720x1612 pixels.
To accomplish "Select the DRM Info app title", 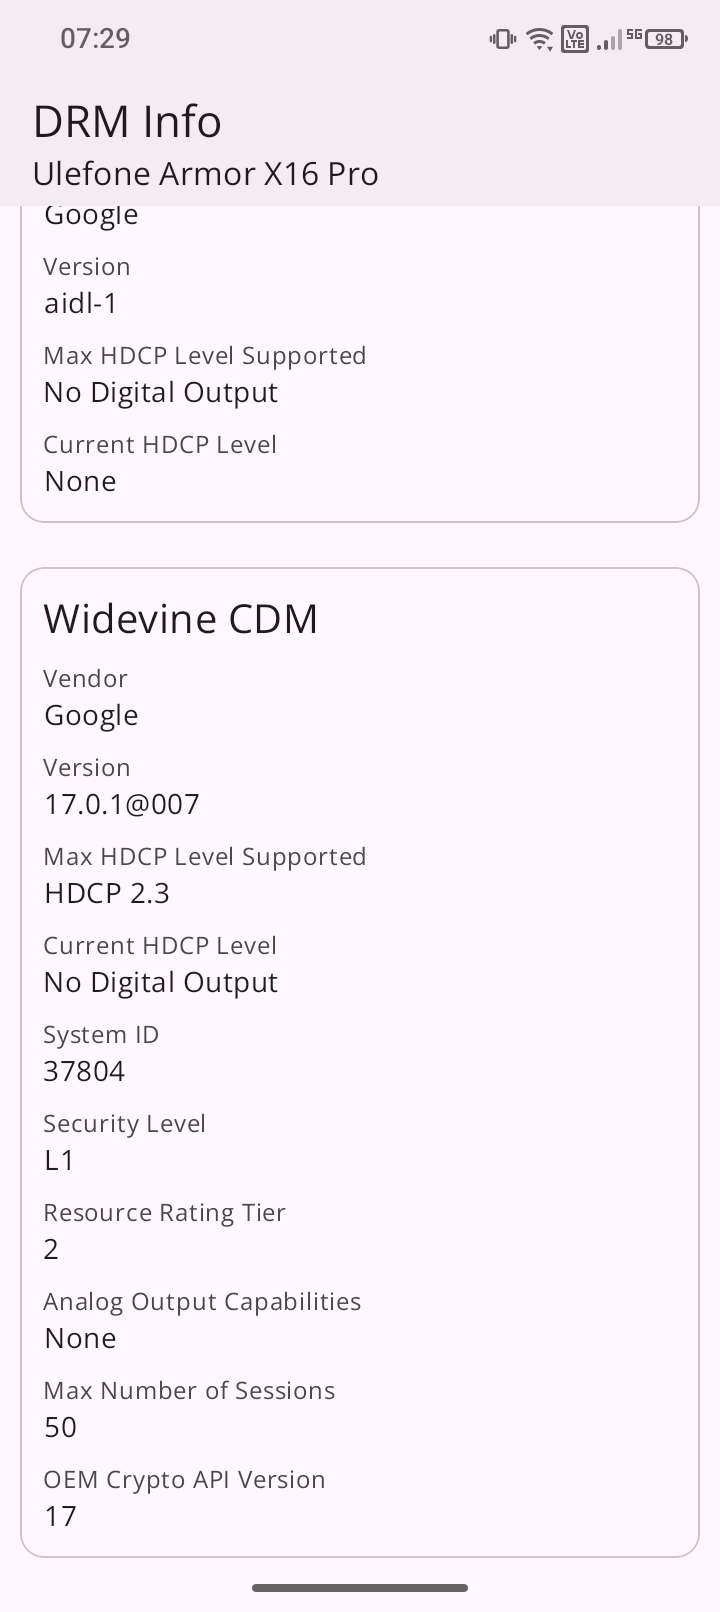I will point(127,122).
